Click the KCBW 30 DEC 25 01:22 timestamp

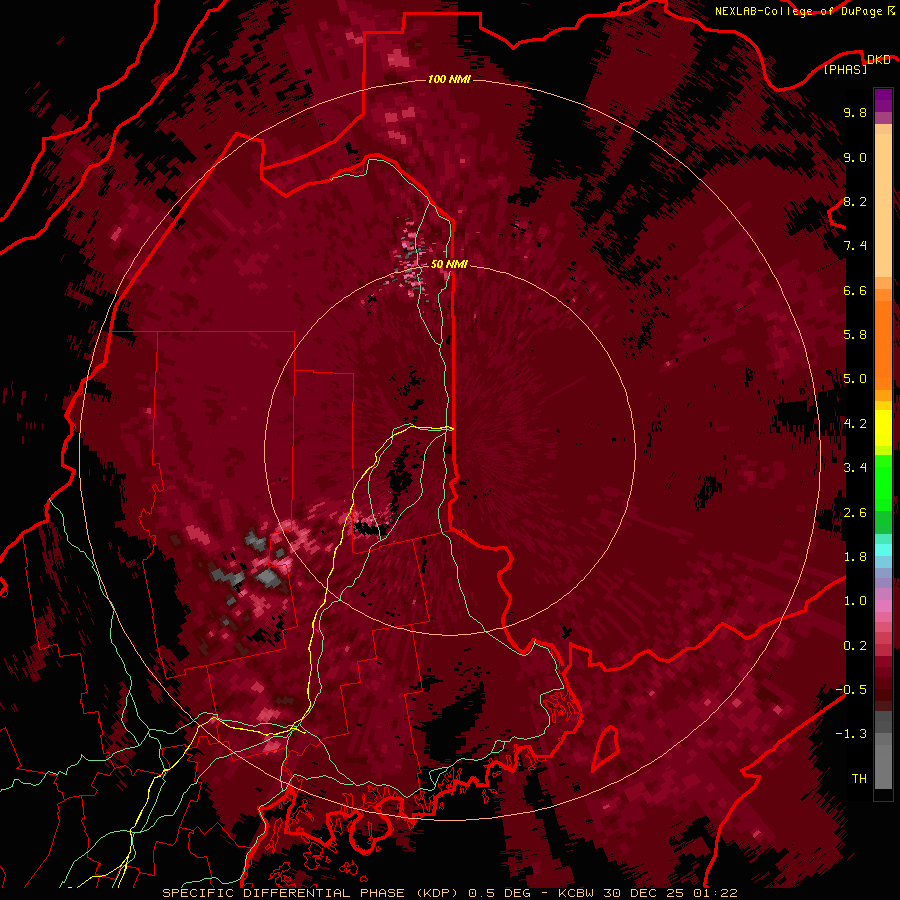coord(647,893)
